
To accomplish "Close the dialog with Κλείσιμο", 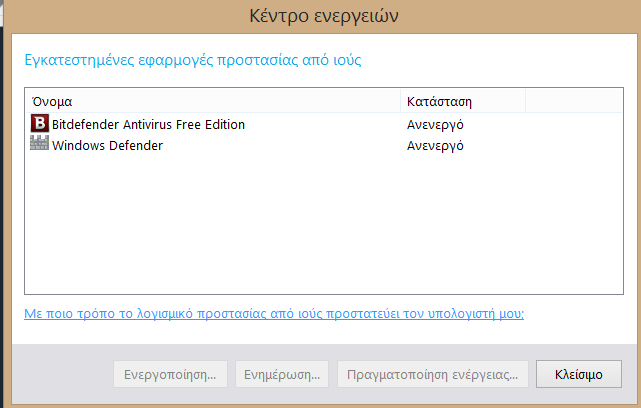I will click(x=578, y=374).
